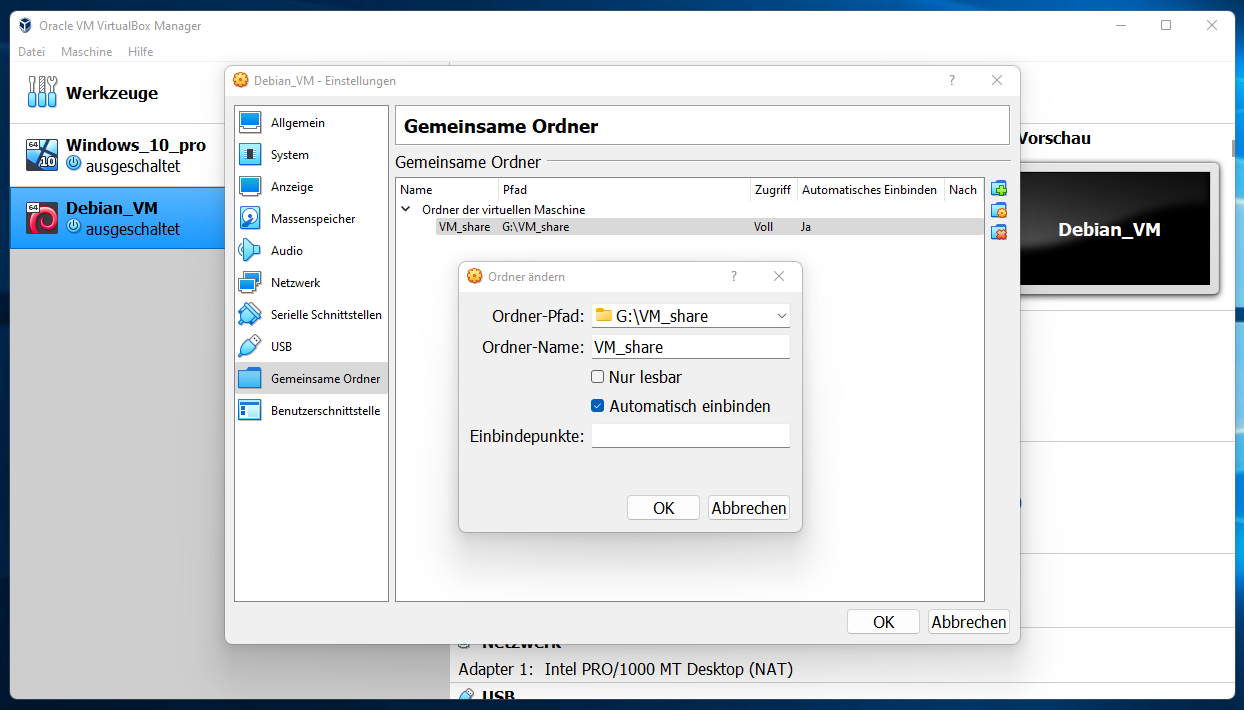The image size is (1244, 710).
Task: Click the G:\VM_share path cell
Action: pos(535,227)
